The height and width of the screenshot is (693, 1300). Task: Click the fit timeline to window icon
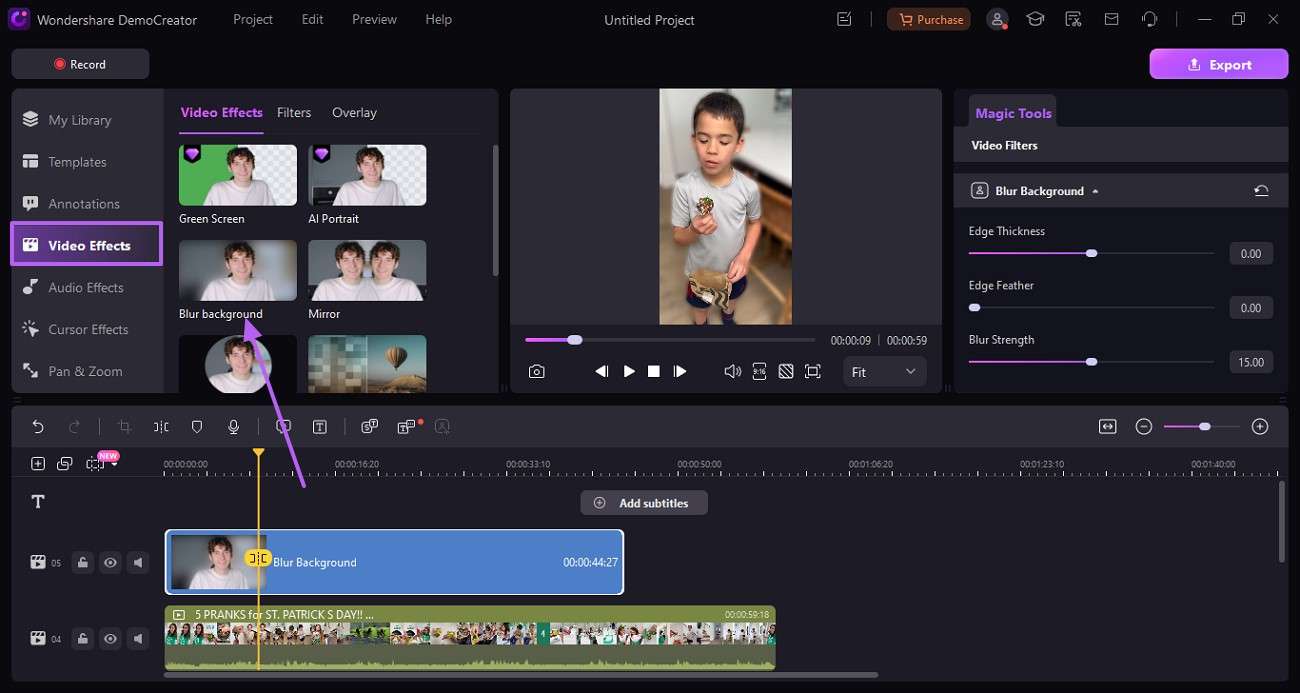(1107, 427)
